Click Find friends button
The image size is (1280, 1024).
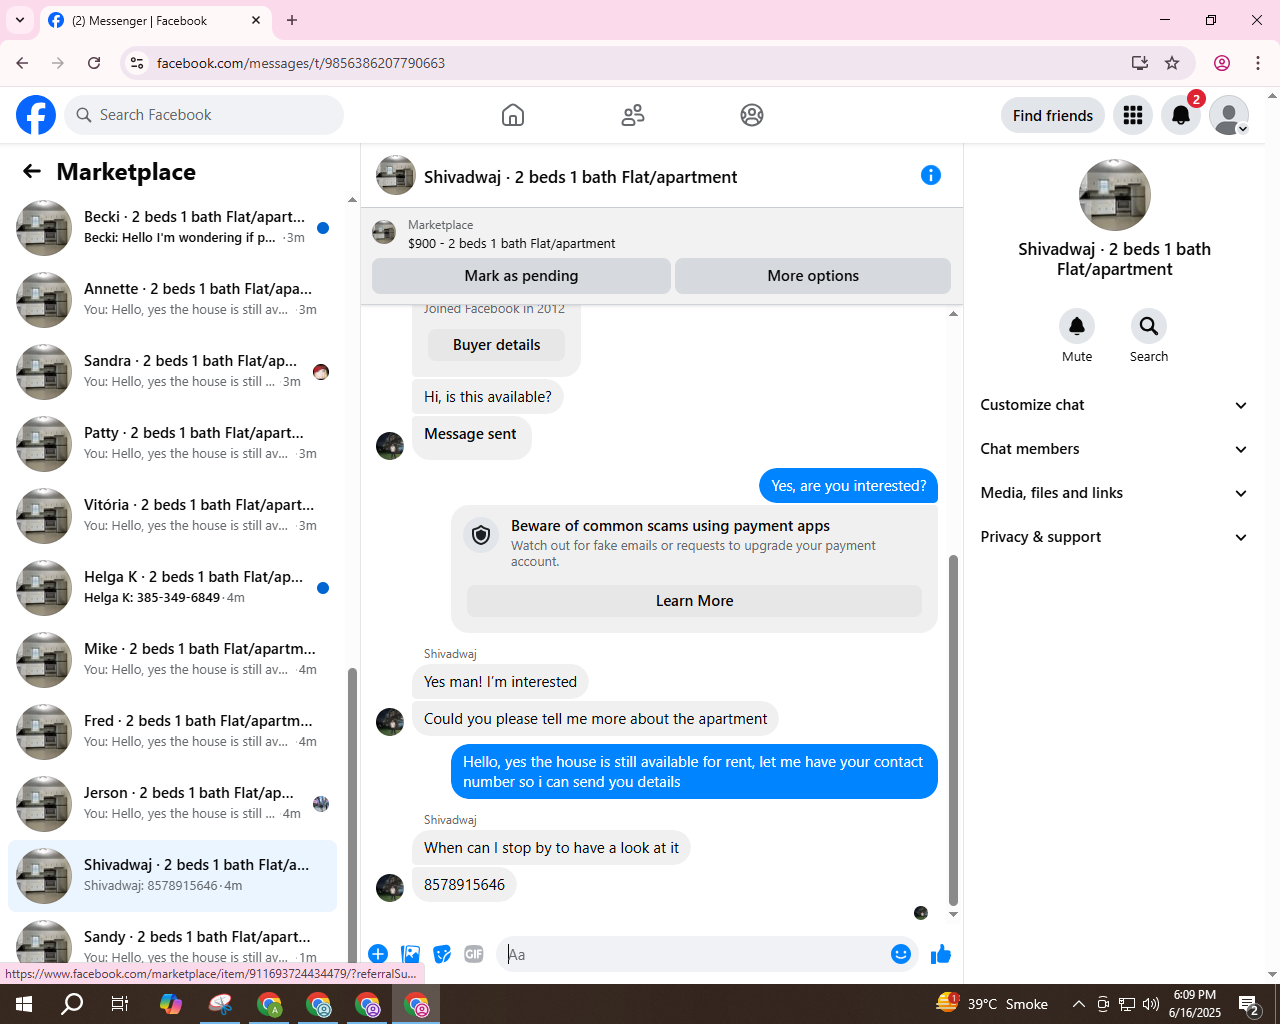coord(1053,115)
